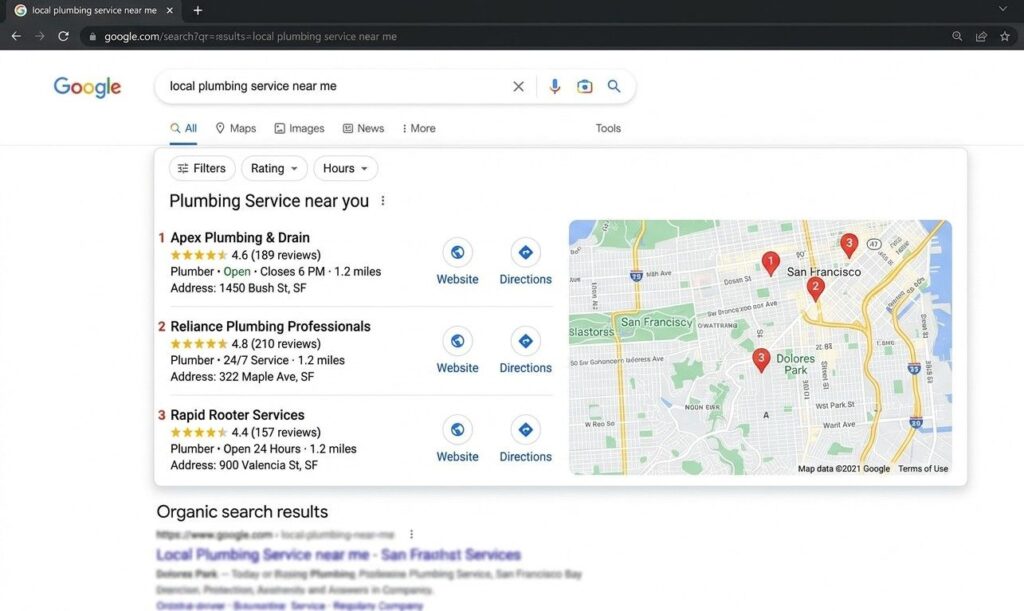Image resolution: width=1024 pixels, height=611 pixels.
Task: Click the Google logo
Action: click(87, 87)
